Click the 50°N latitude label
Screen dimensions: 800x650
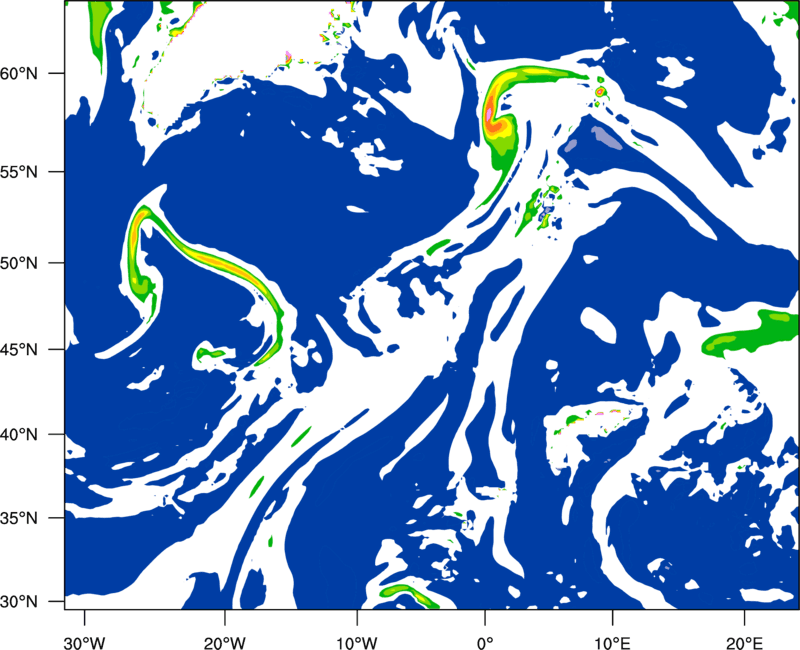(x=19, y=263)
